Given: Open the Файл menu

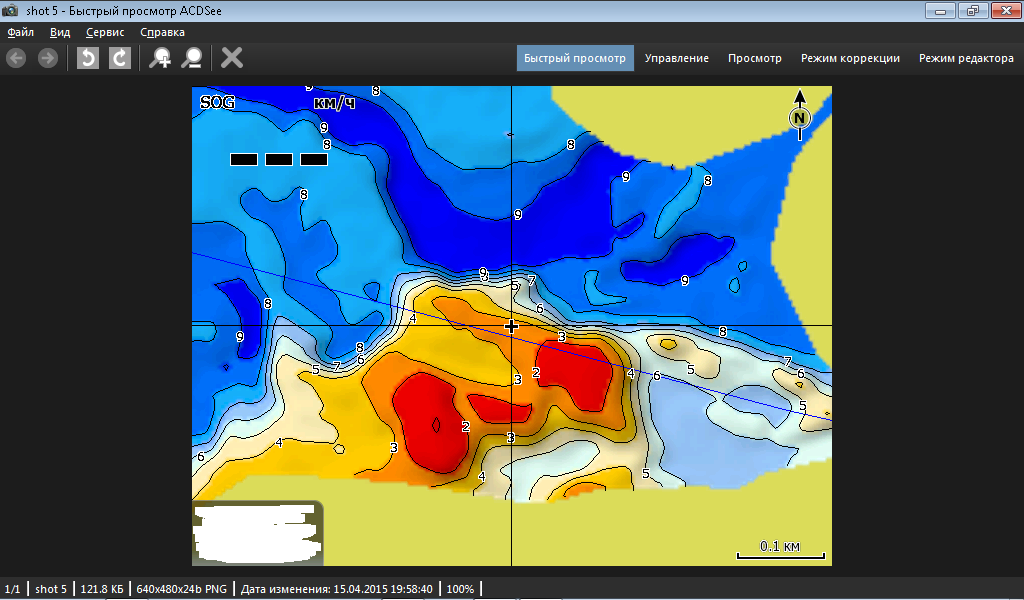Looking at the screenshot, I should [21, 32].
